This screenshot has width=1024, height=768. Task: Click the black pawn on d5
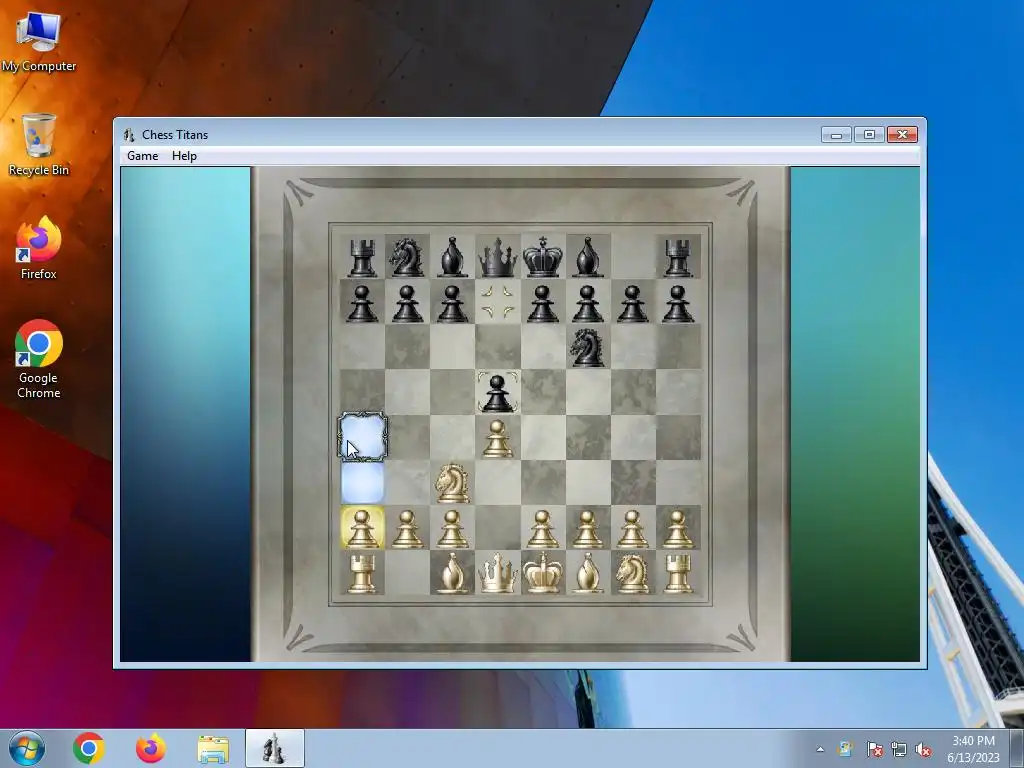click(498, 393)
